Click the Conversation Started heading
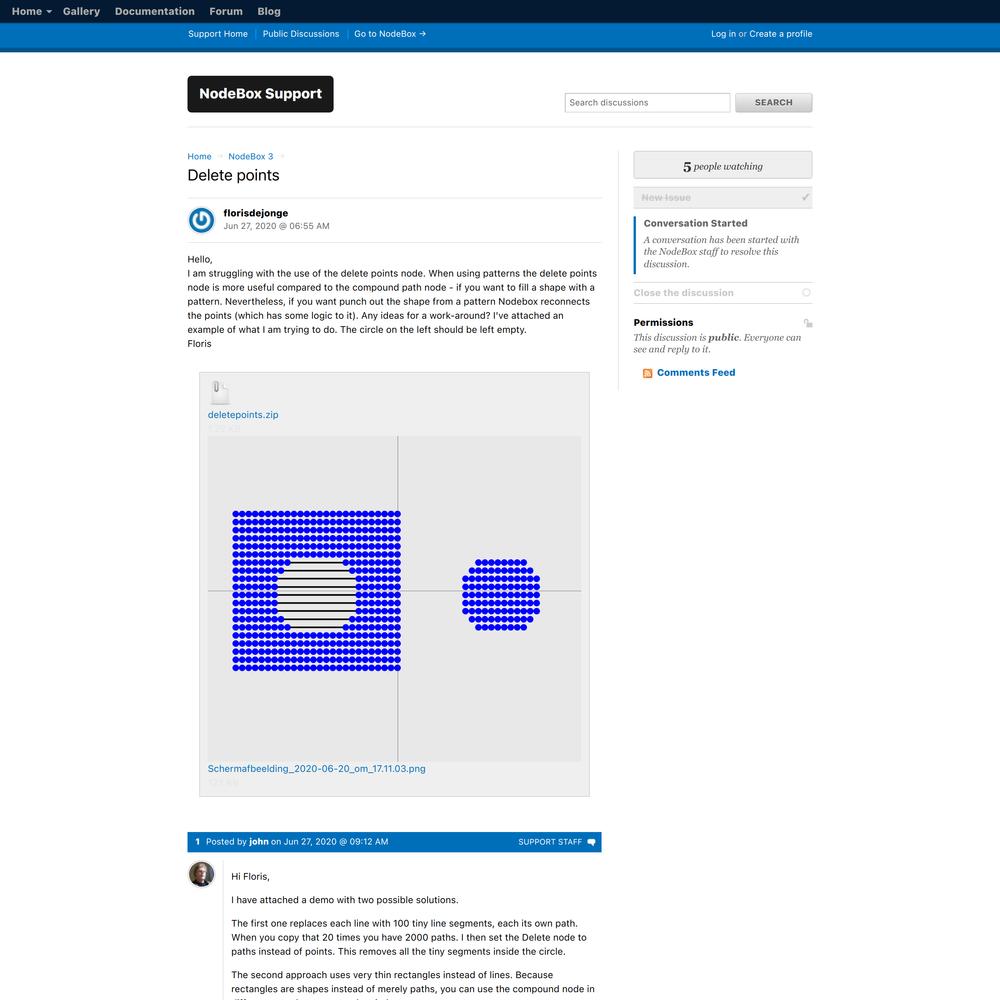1000x1000 pixels. click(695, 223)
